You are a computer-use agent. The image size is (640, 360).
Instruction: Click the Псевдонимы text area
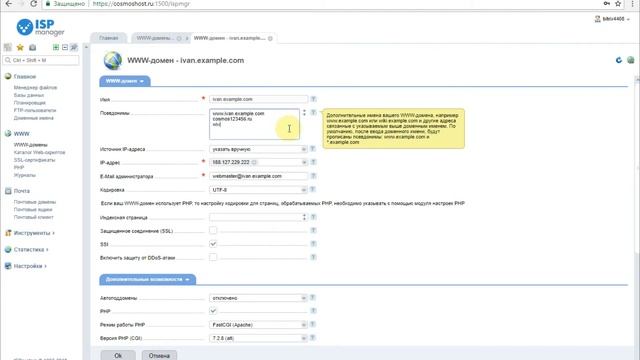pos(254,124)
